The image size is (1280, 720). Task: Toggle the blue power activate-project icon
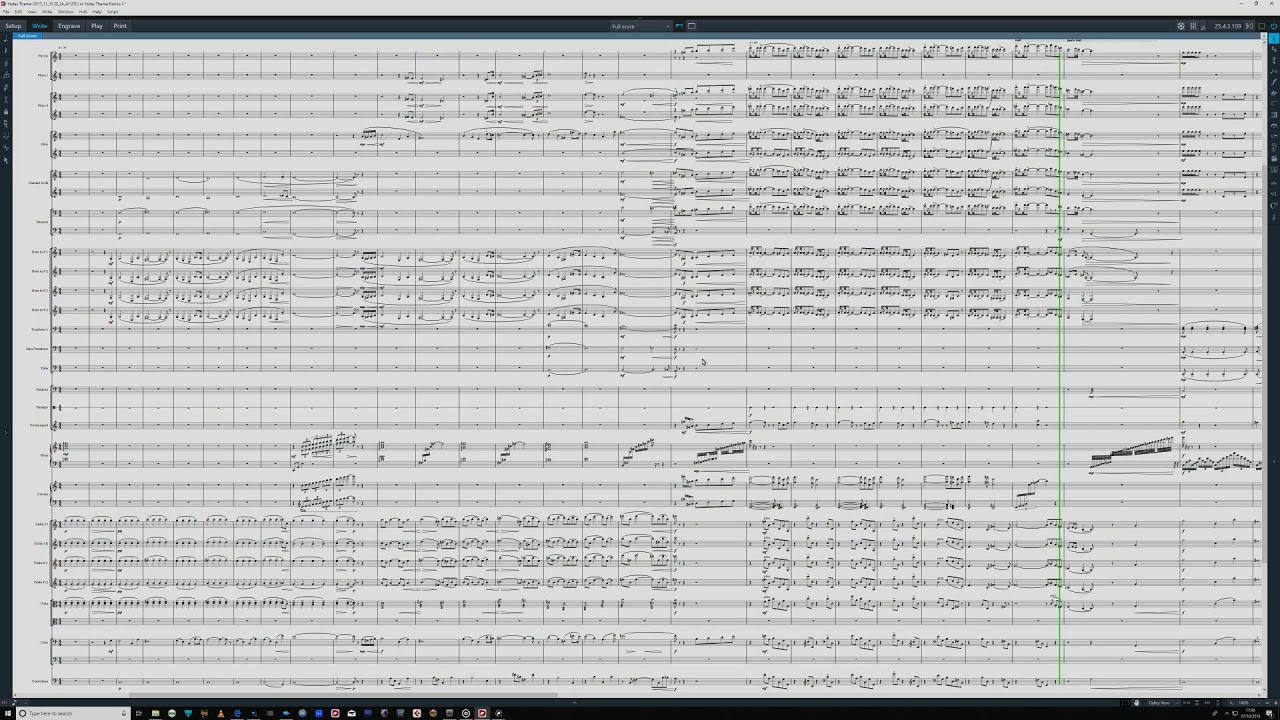(1273, 26)
